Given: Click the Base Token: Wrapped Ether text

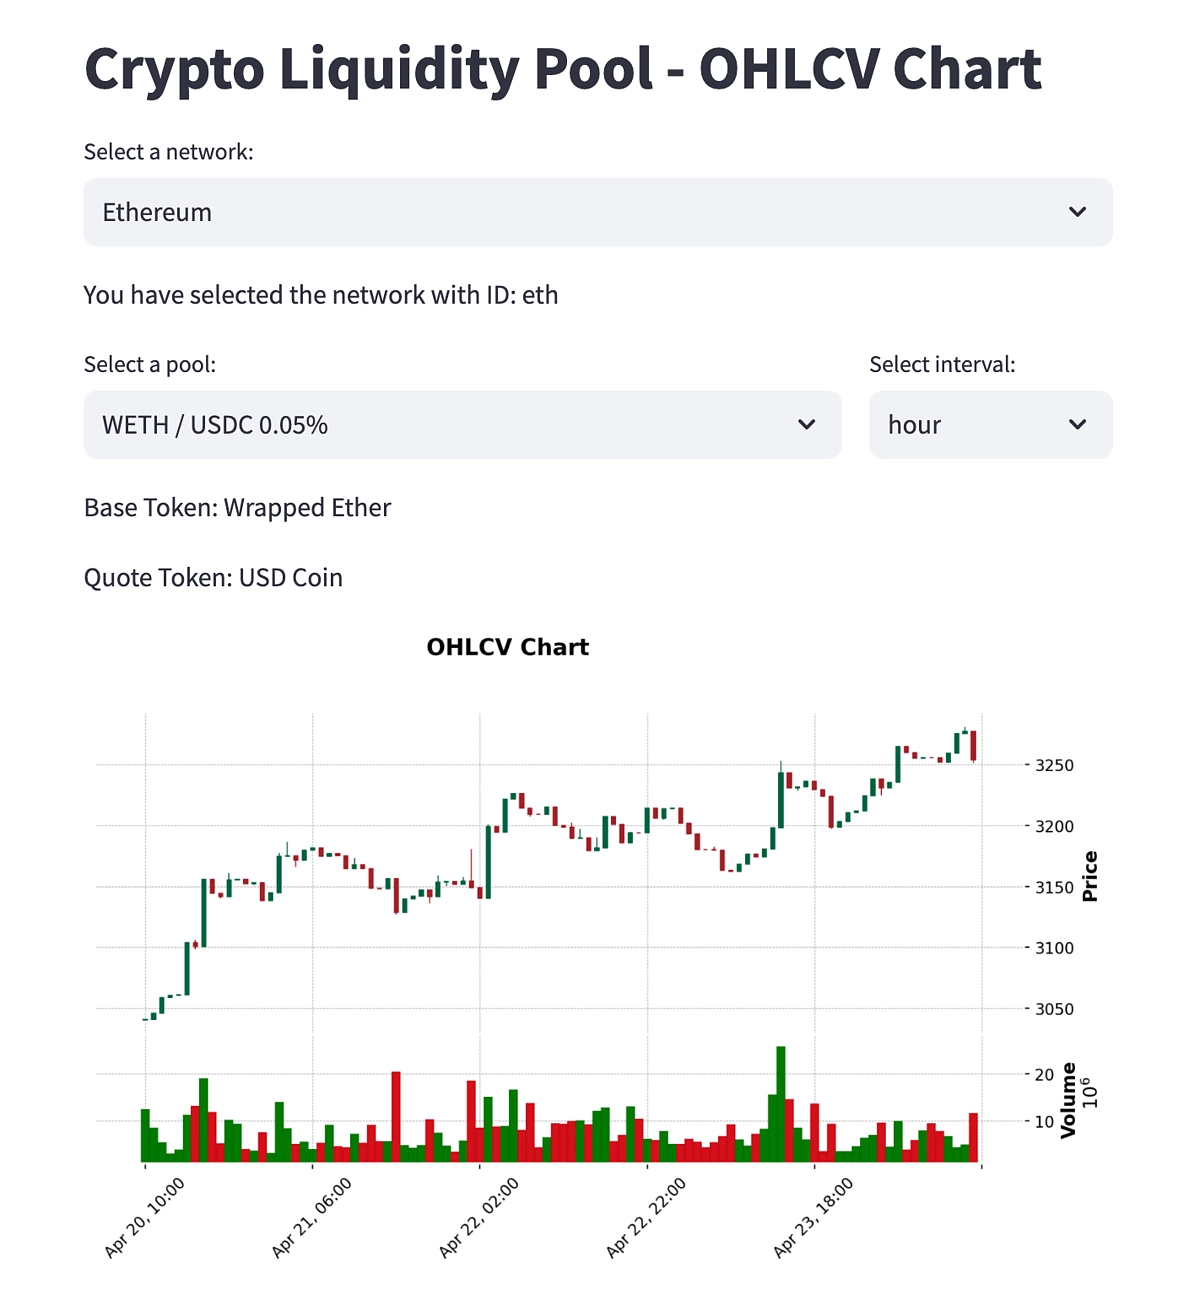Looking at the screenshot, I should tap(237, 508).
